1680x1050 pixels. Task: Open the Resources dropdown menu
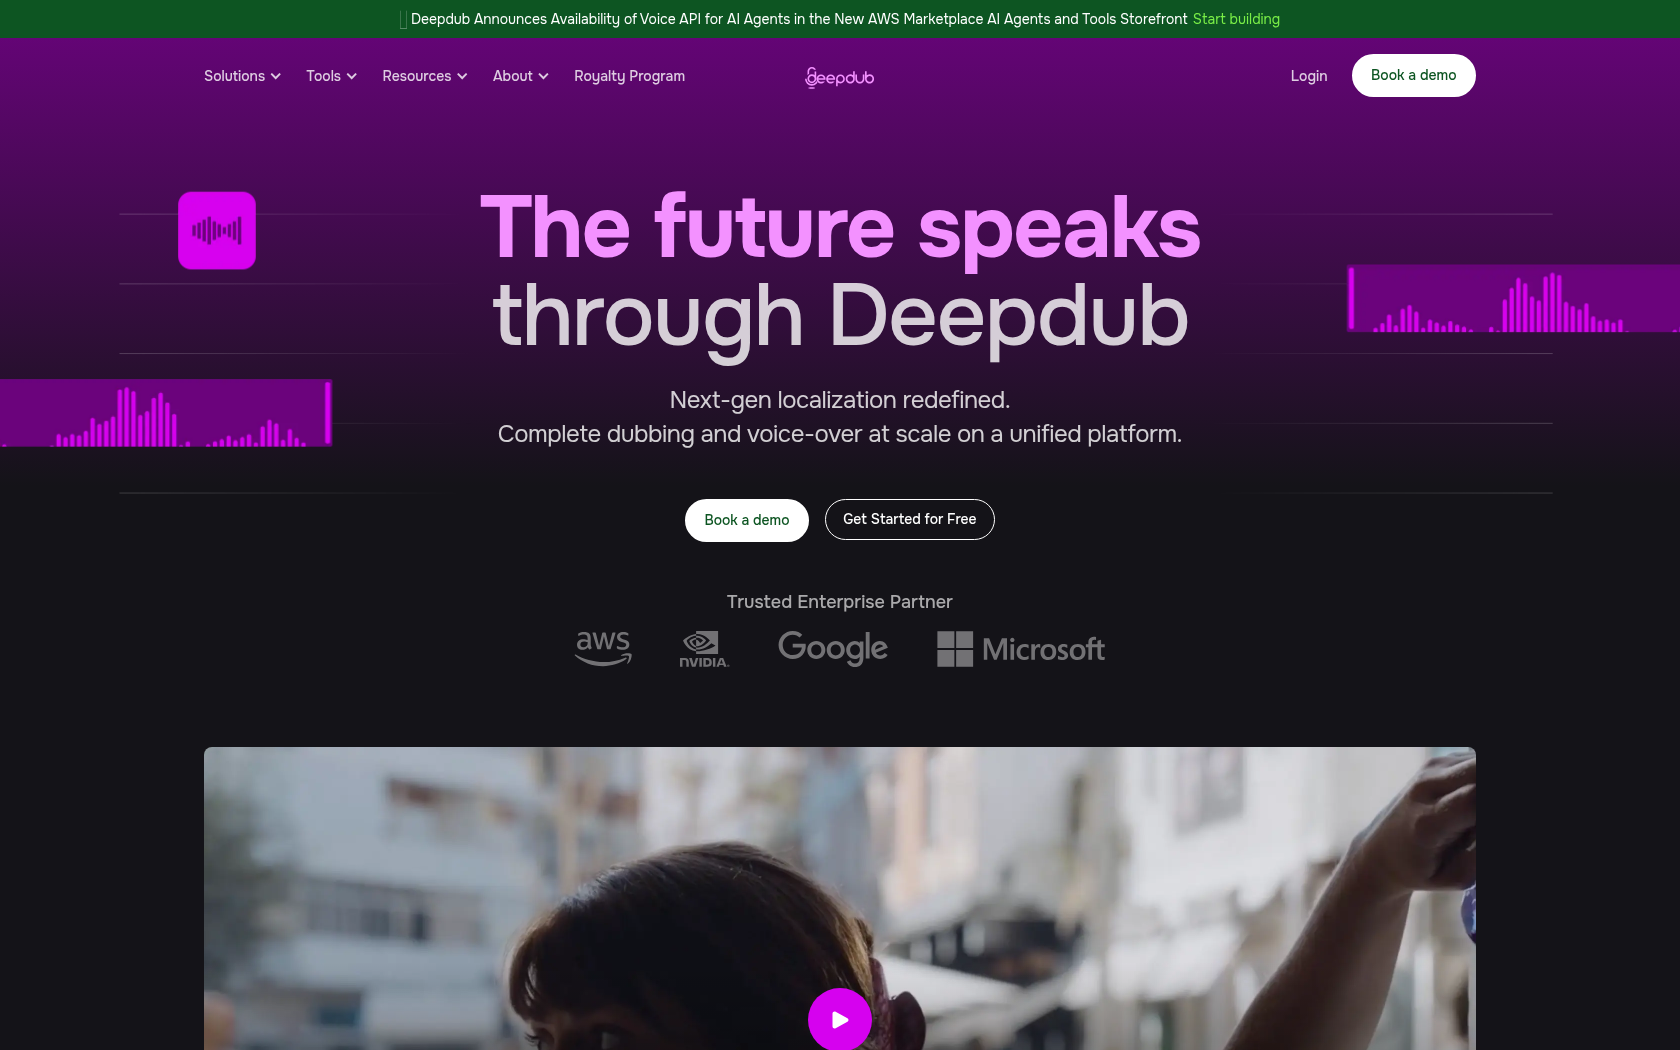click(425, 76)
